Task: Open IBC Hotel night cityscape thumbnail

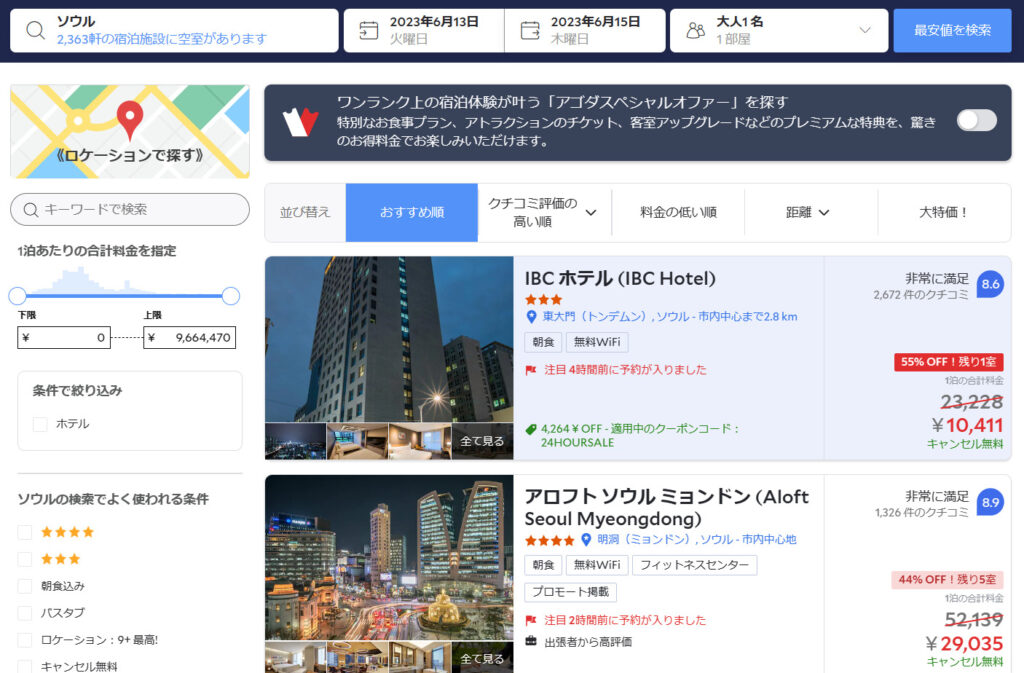Action: pyautogui.click(x=295, y=441)
